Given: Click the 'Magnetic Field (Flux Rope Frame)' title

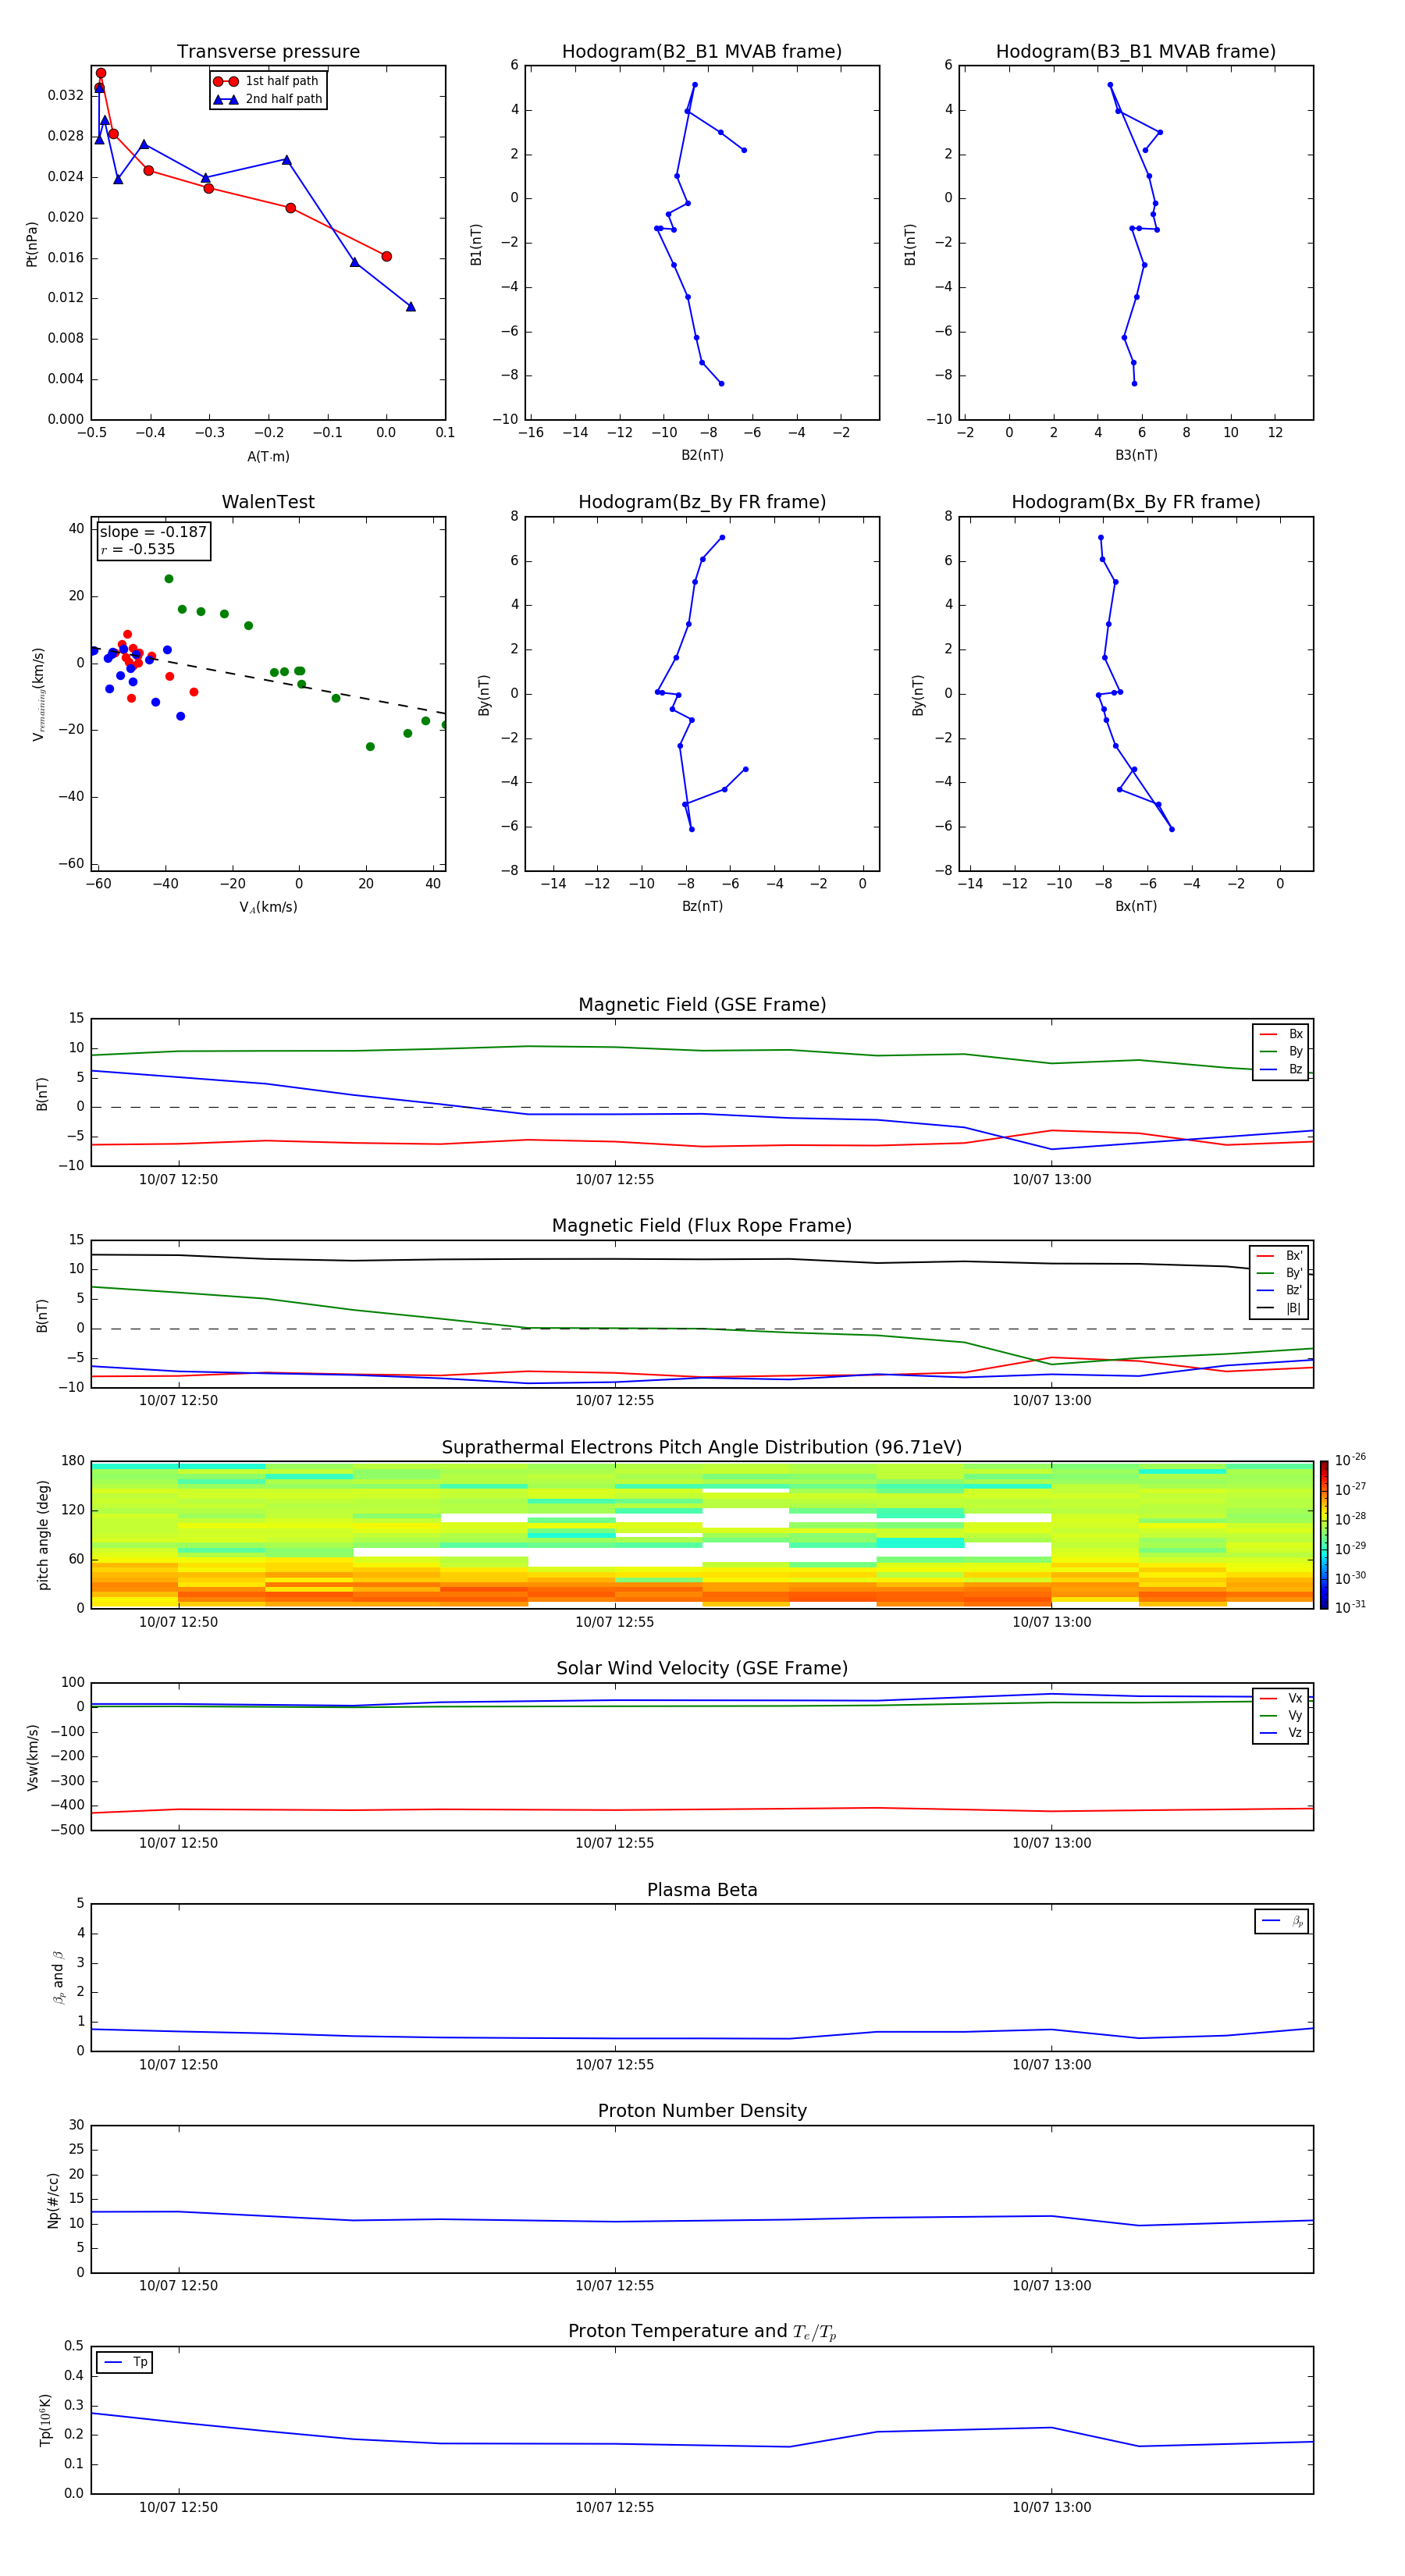Looking at the screenshot, I should point(702,1226).
